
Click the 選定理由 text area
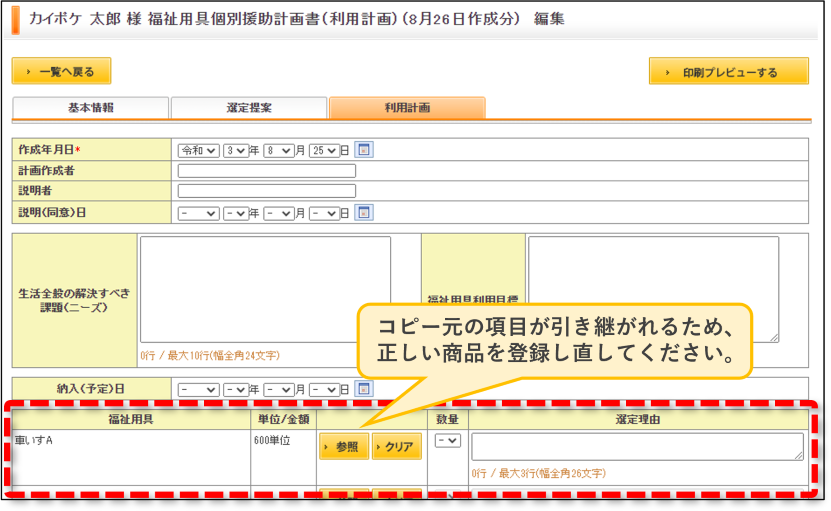638,446
